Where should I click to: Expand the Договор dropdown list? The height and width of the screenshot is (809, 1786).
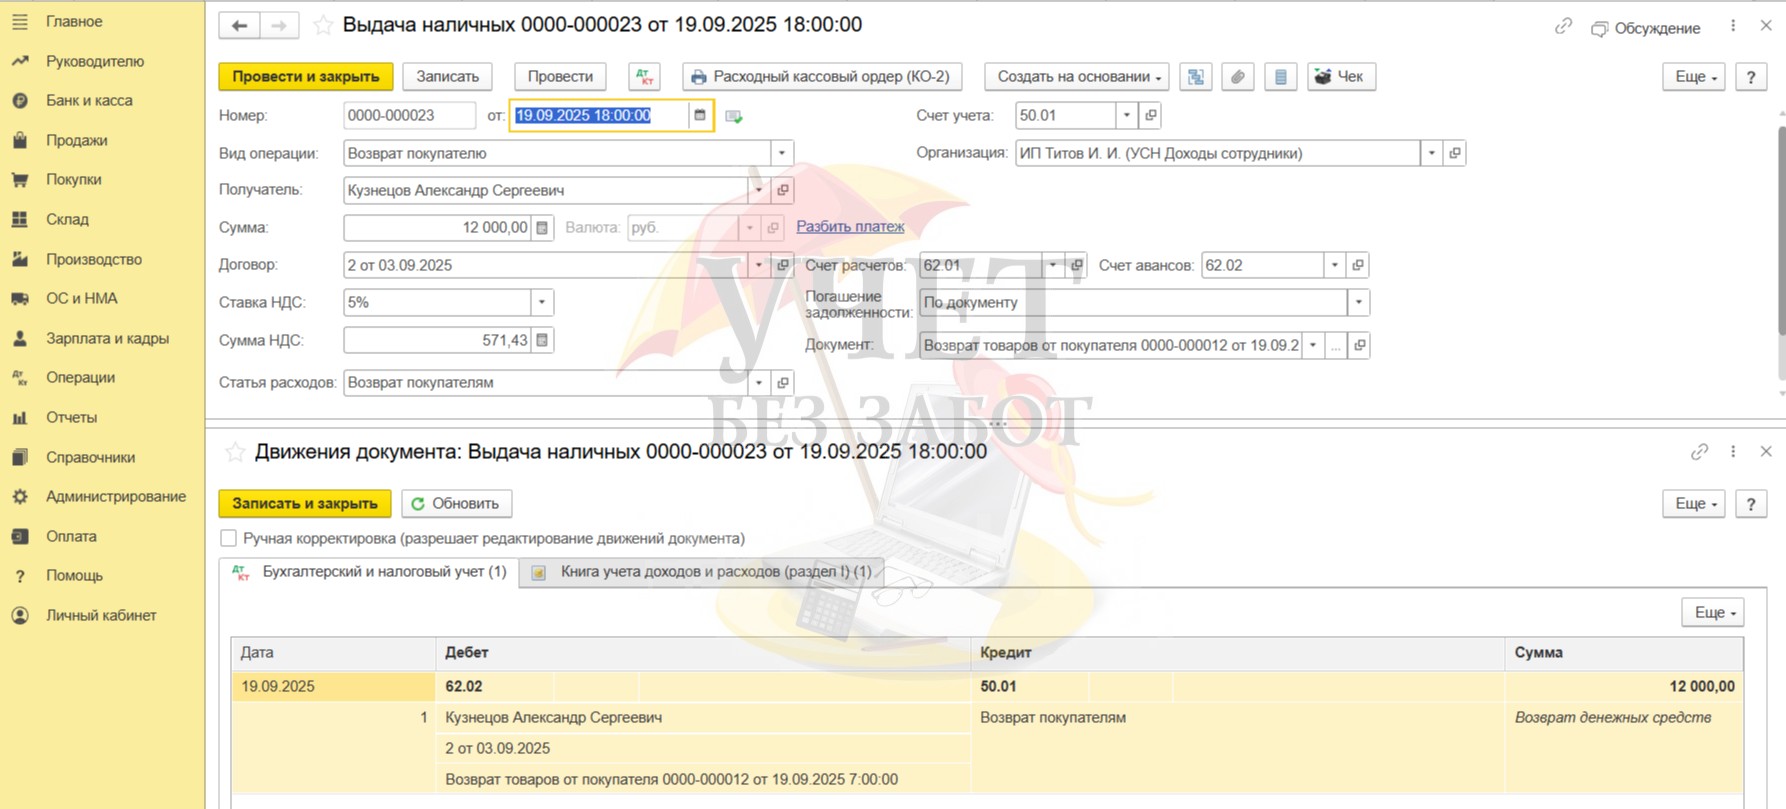click(x=759, y=265)
